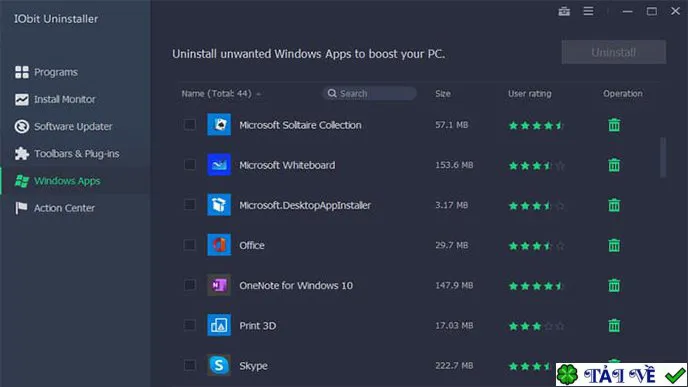The height and width of the screenshot is (387, 688).
Task: Select the Skype checkbox
Action: [x=190, y=365]
